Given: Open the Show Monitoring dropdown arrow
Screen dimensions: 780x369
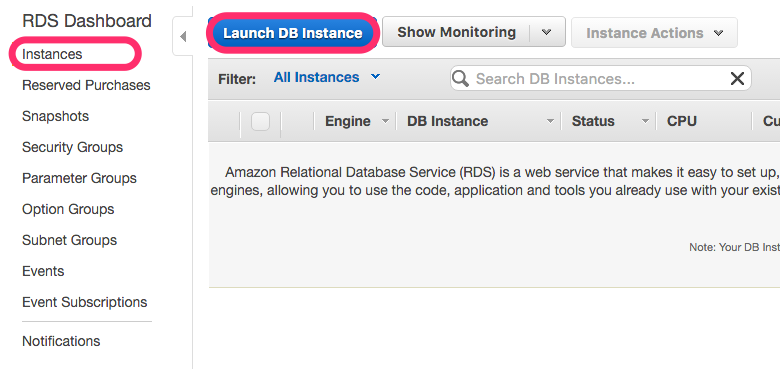Looking at the screenshot, I should click(x=546, y=32).
